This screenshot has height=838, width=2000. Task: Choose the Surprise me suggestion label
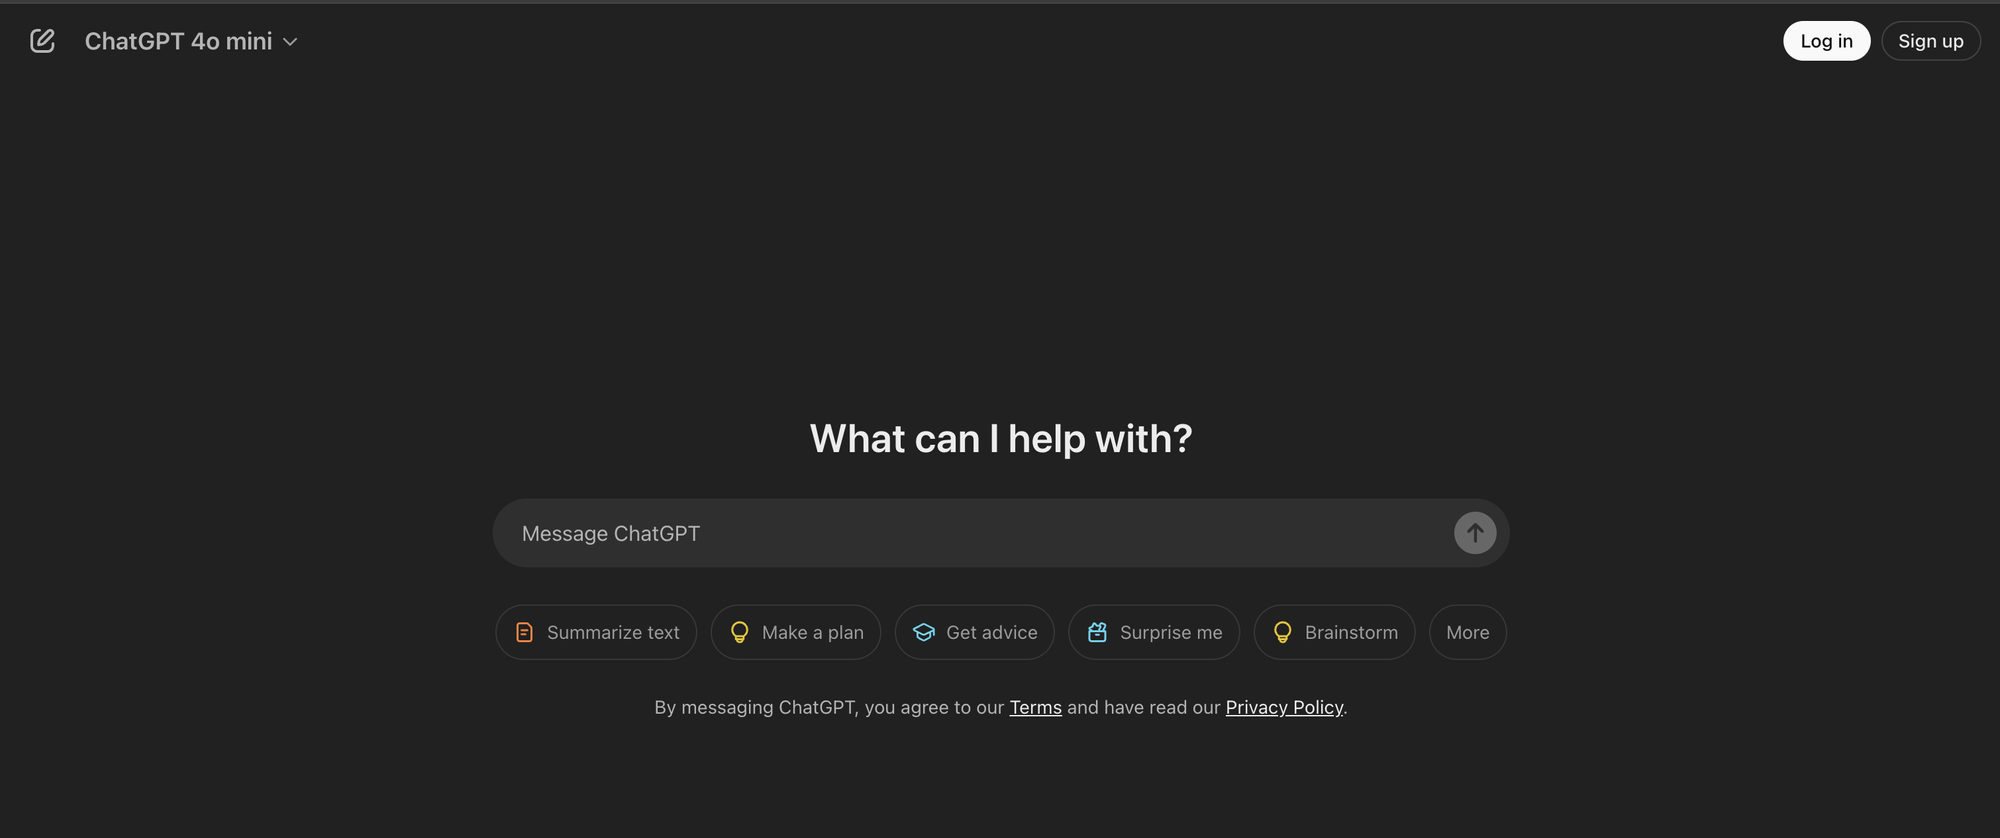(x=1170, y=632)
